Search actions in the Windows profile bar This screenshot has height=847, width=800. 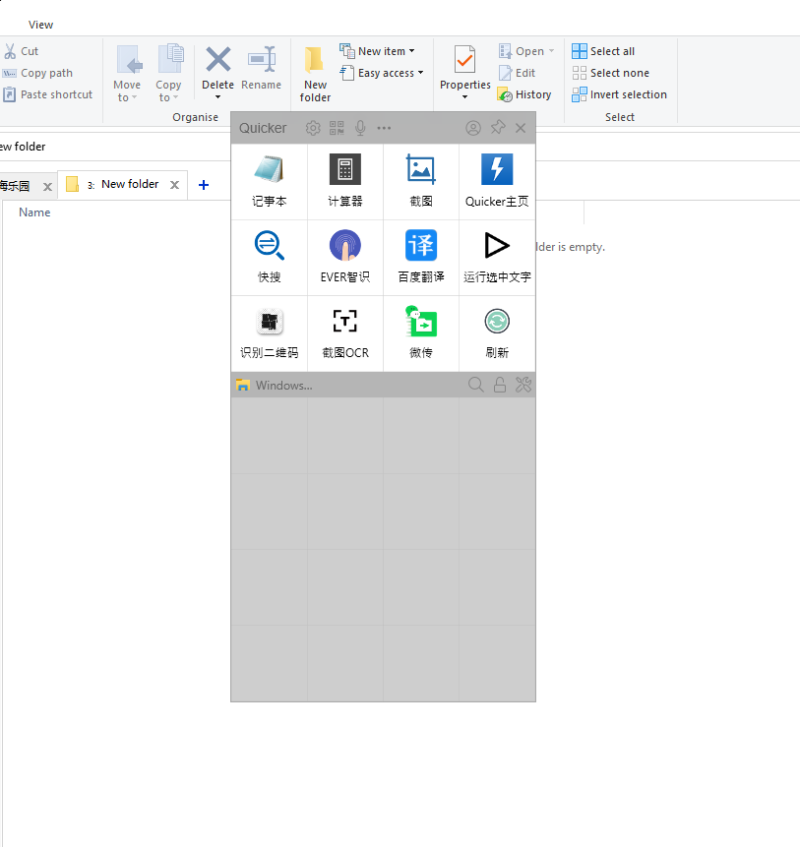[476, 385]
